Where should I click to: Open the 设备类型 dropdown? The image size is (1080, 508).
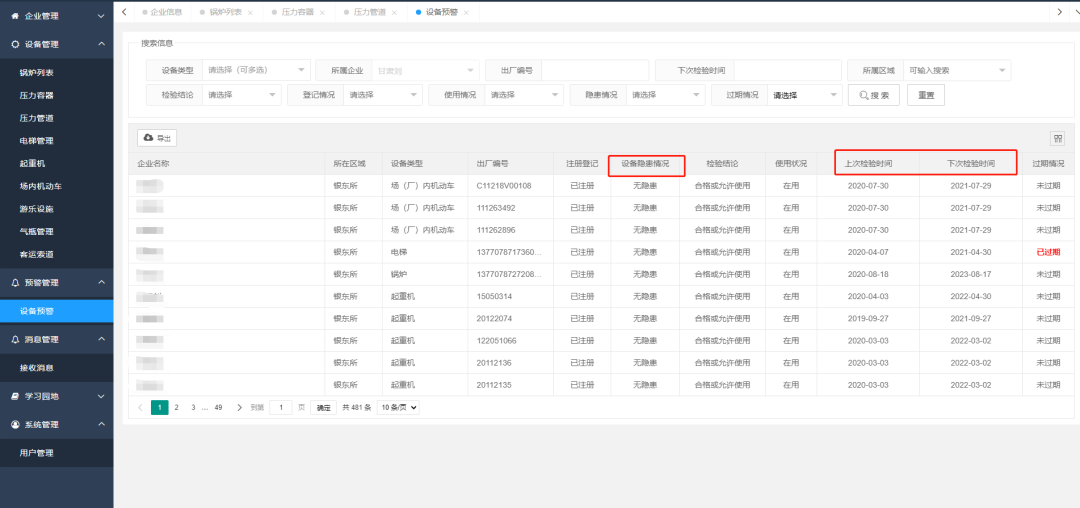tap(256, 70)
